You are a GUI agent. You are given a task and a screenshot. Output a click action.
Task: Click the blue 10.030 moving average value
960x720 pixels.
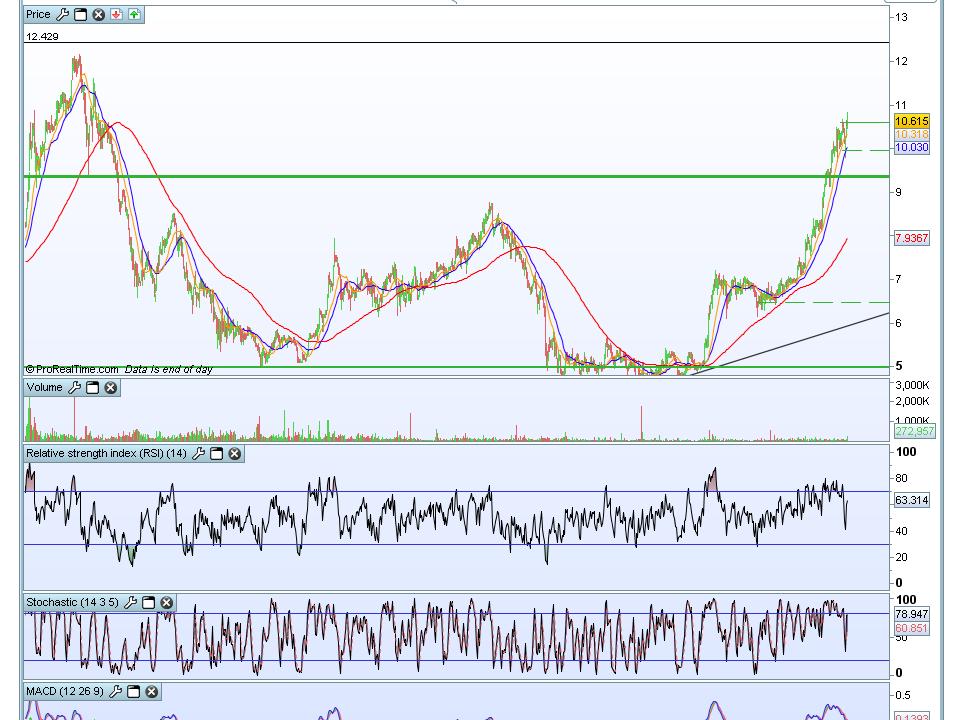(x=912, y=148)
